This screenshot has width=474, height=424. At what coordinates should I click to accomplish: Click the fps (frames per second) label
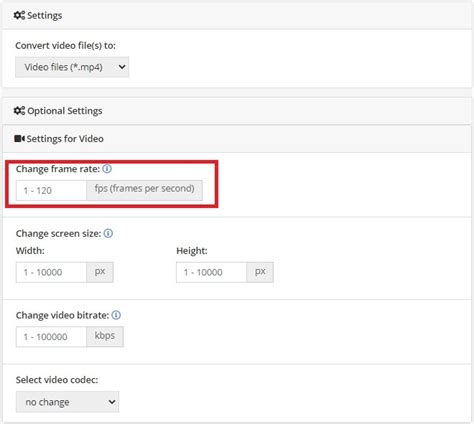(144, 190)
